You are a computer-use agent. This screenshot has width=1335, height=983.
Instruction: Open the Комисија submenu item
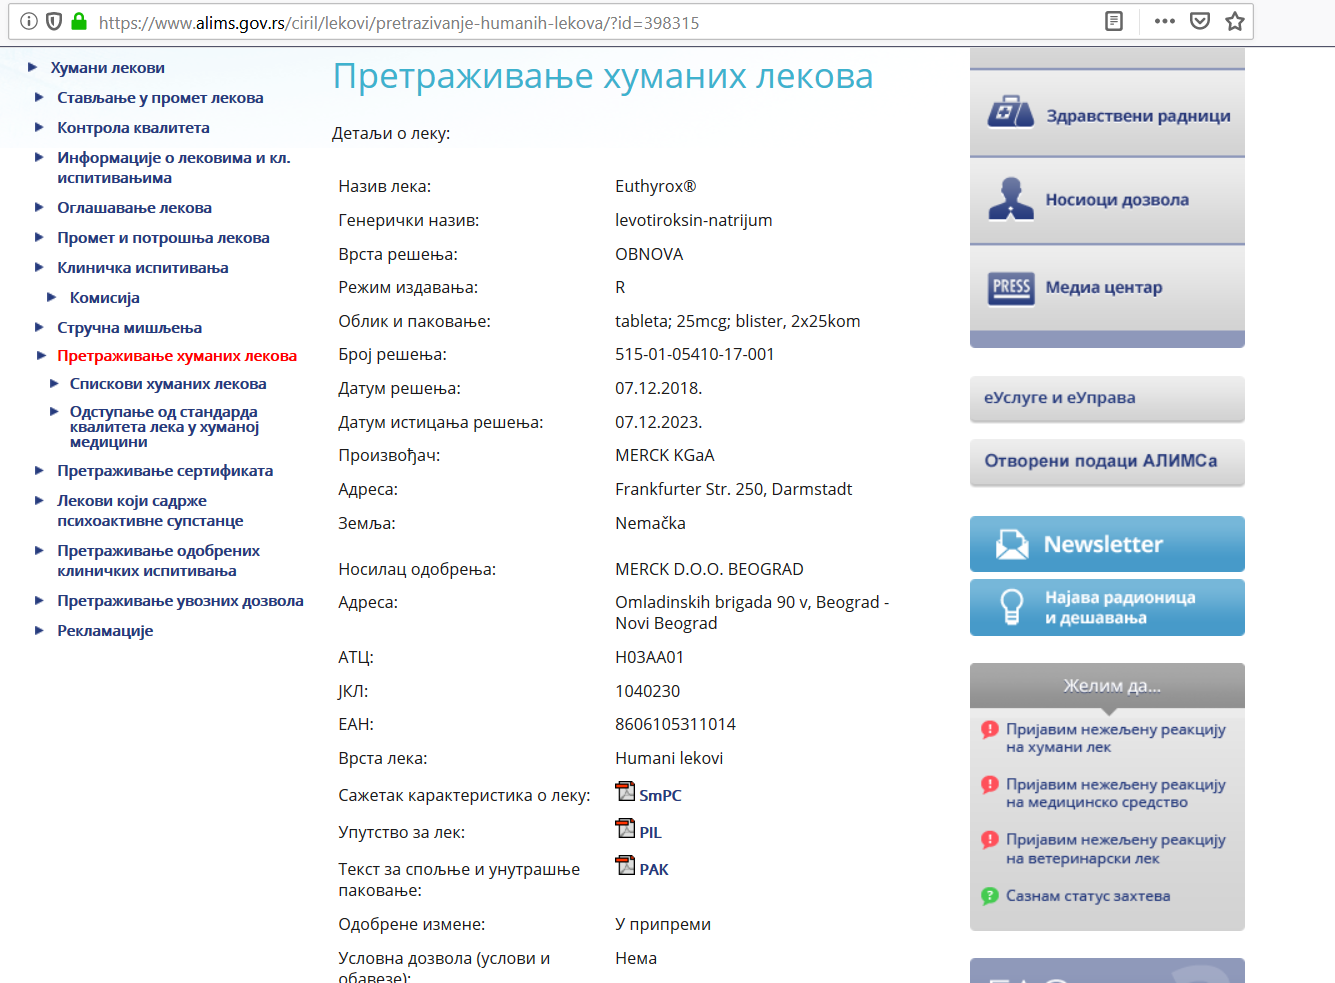(x=104, y=298)
